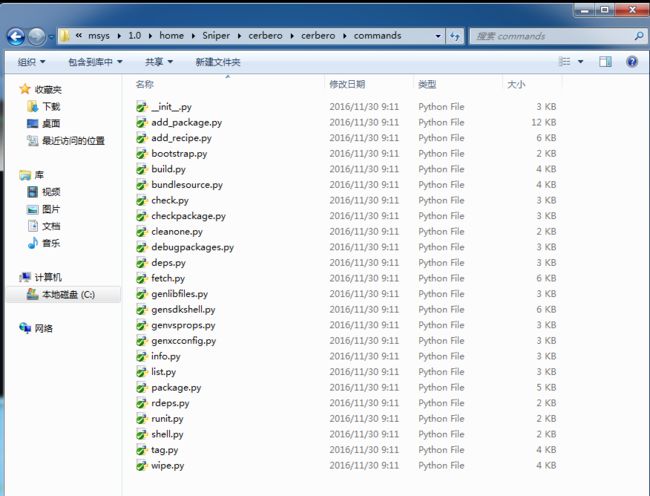The image size is (650, 496).
Task: Select the file name tag.py
Action: click(x=165, y=450)
